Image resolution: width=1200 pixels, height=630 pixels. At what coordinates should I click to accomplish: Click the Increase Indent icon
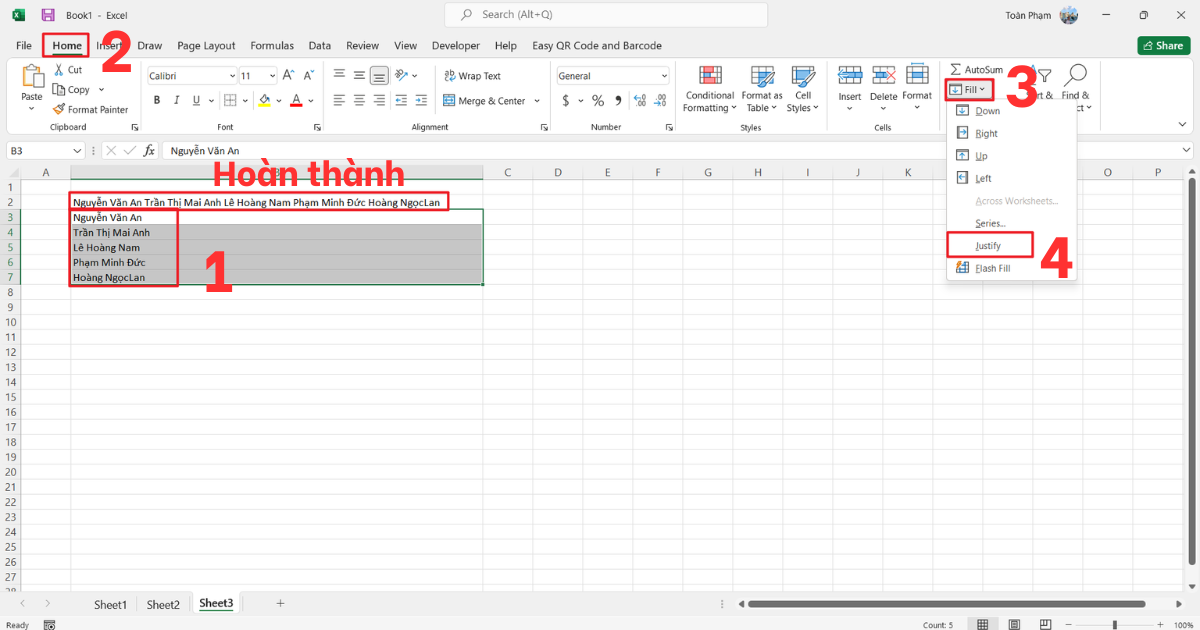pyautogui.click(x=423, y=100)
